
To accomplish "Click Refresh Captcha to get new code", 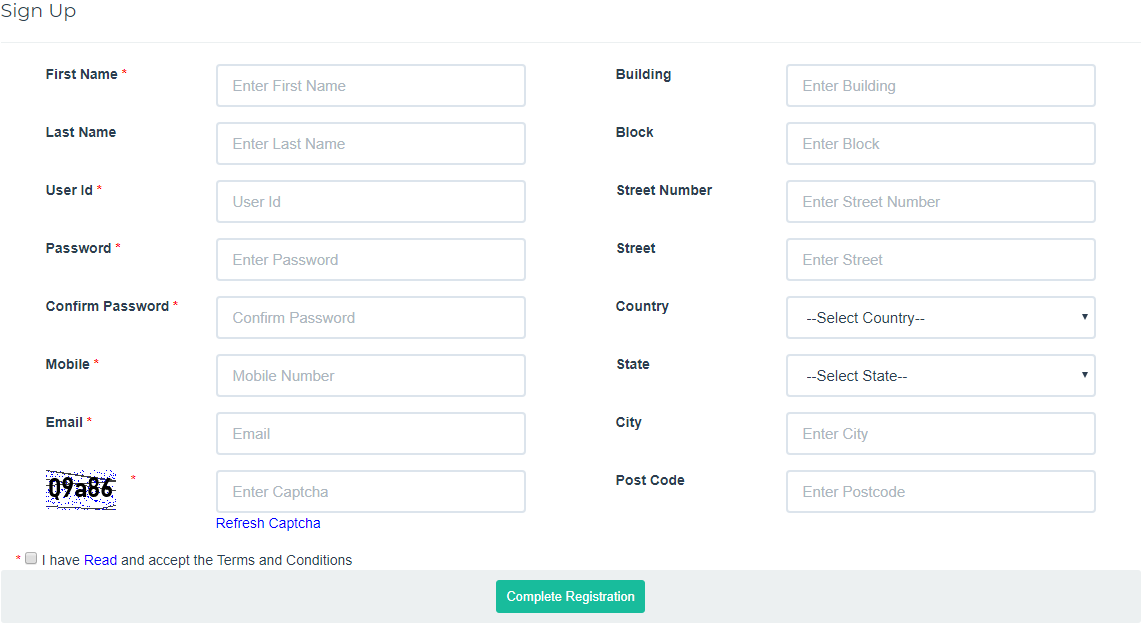I will (268, 523).
